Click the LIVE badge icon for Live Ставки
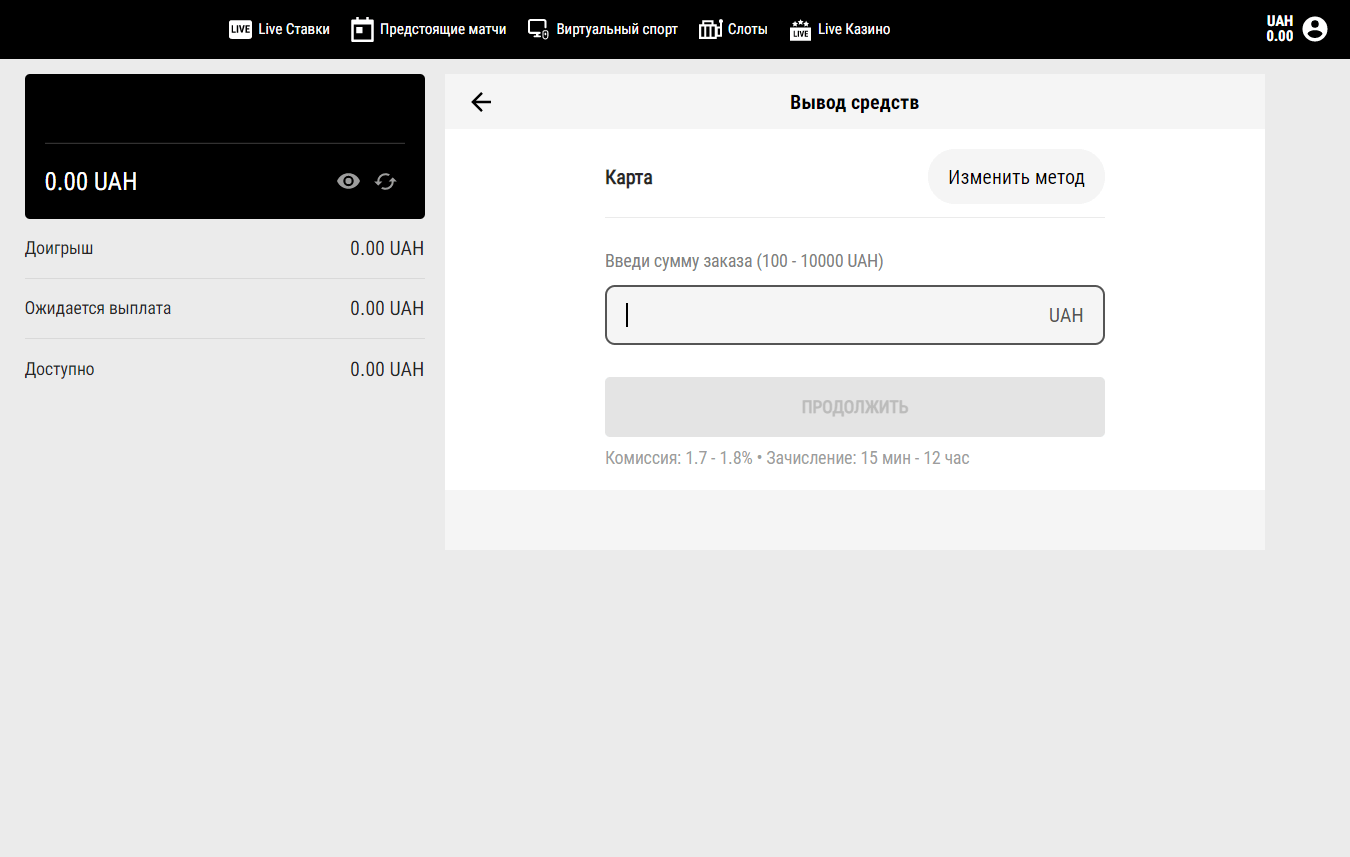1350x857 pixels. pyautogui.click(x=240, y=30)
